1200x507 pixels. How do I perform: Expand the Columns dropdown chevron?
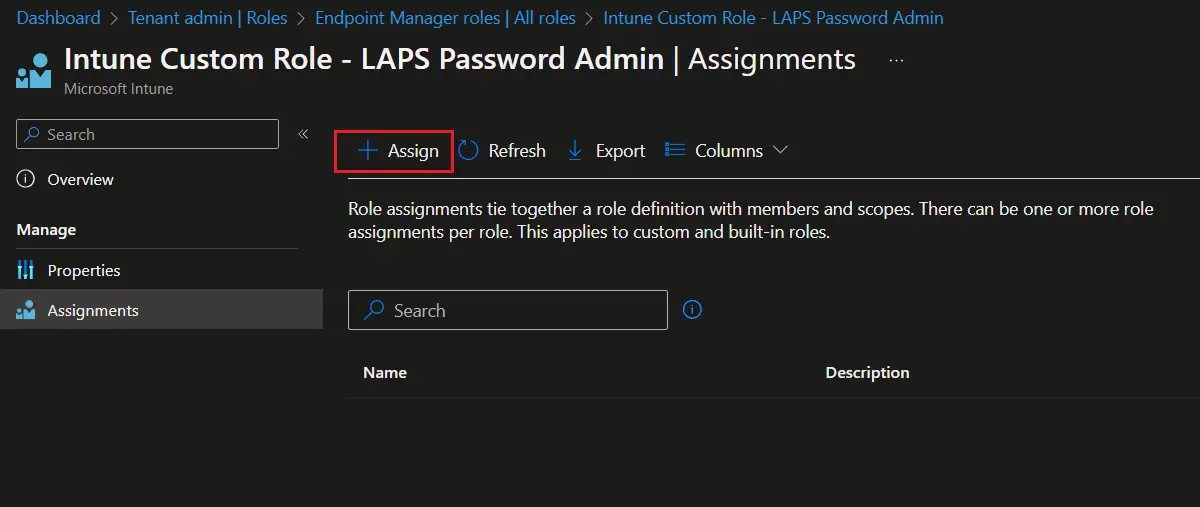781,150
